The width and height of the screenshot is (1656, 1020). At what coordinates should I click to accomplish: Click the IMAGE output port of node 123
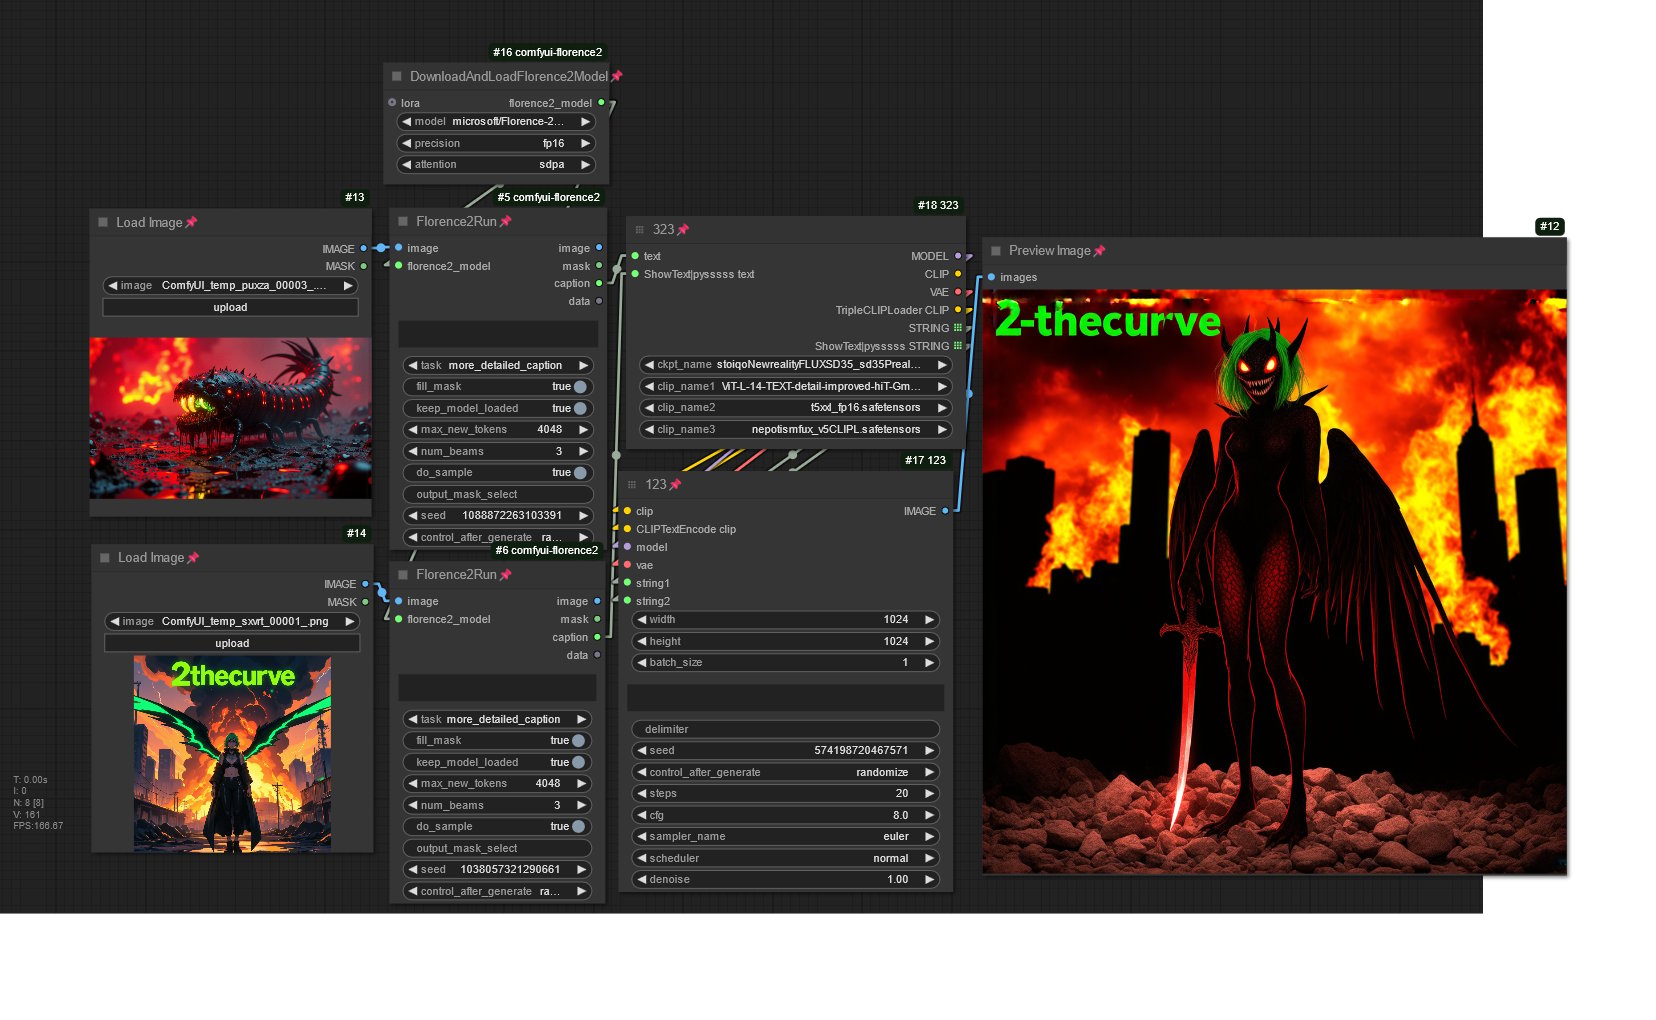pyautogui.click(x=945, y=511)
